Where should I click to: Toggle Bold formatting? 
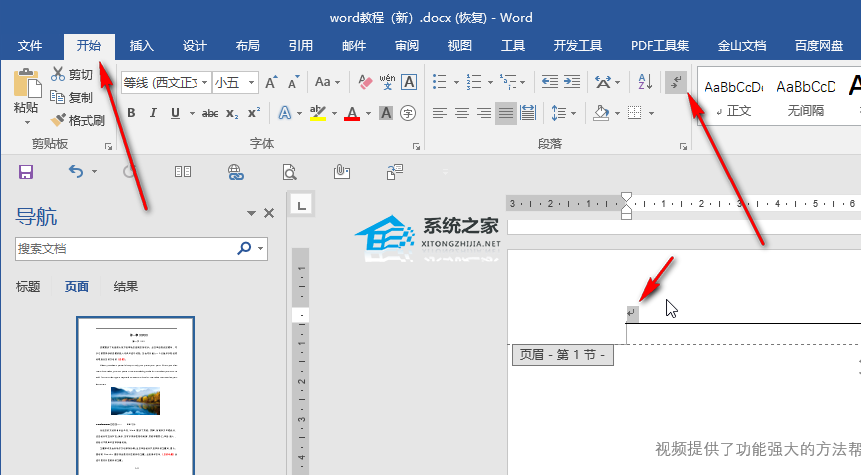(x=131, y=113)
